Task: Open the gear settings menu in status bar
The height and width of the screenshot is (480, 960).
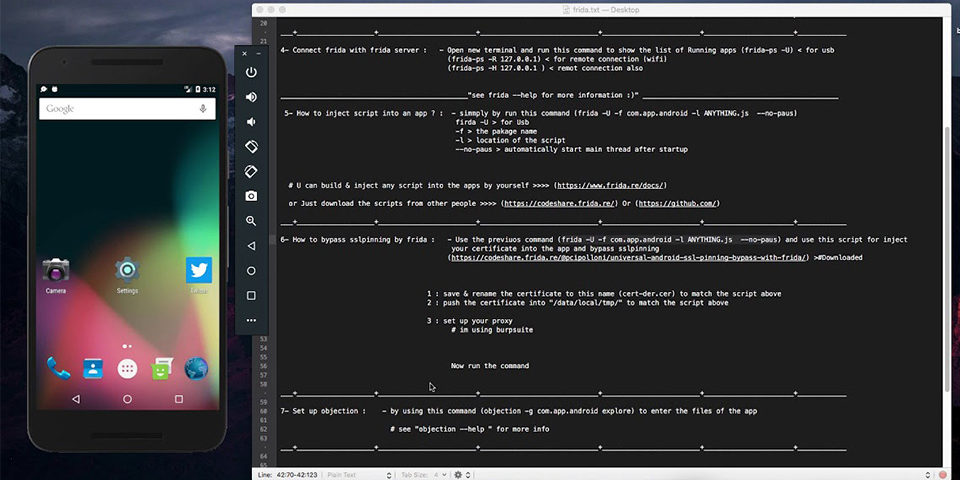Action: coord(461,474)
